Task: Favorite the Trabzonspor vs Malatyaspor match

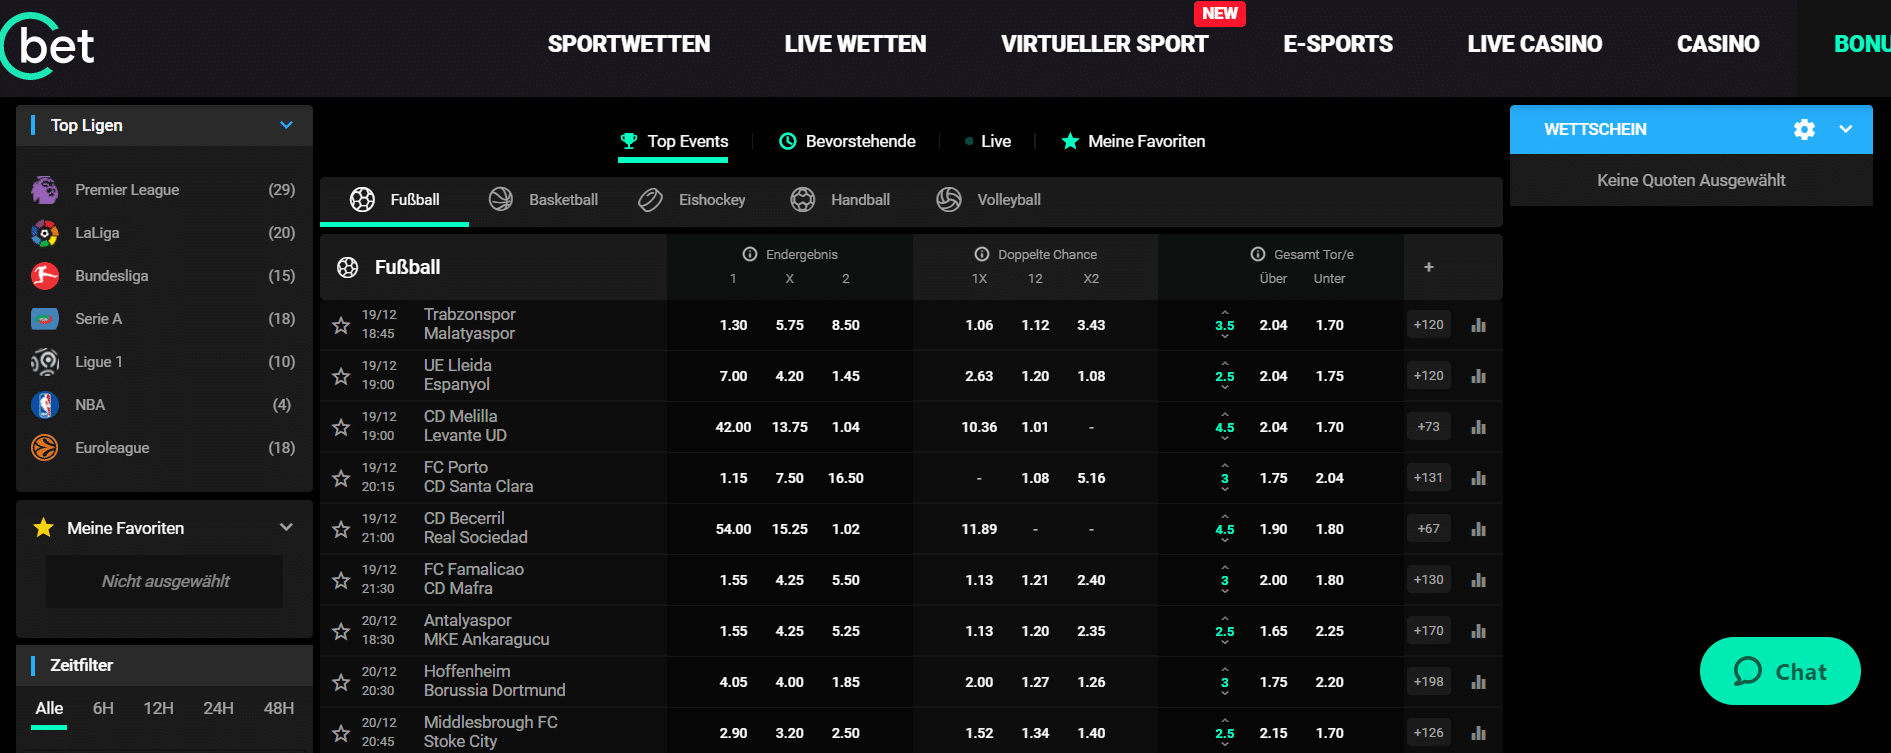Action: (x=341, y=325)
